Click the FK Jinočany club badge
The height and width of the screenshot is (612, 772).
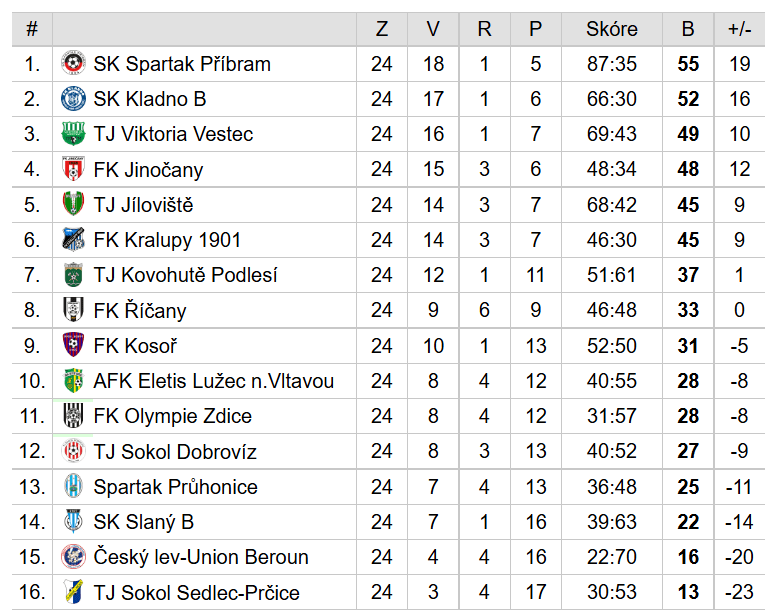[x=73, y=169]
